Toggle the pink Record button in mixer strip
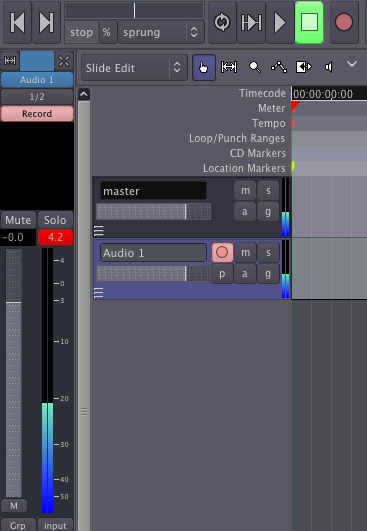Viewport: 367px width, 531px height. pyautogui.click(x=37, y=113)
